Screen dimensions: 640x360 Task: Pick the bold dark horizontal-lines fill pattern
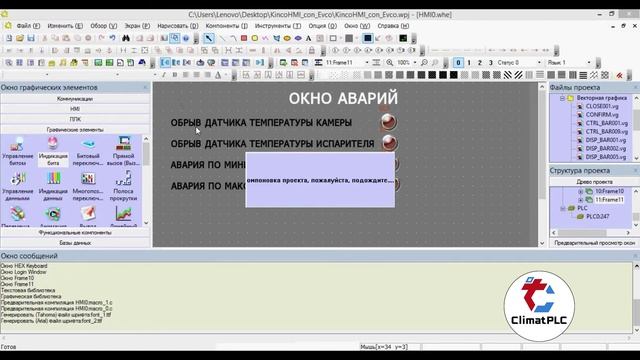click(583, 75)
